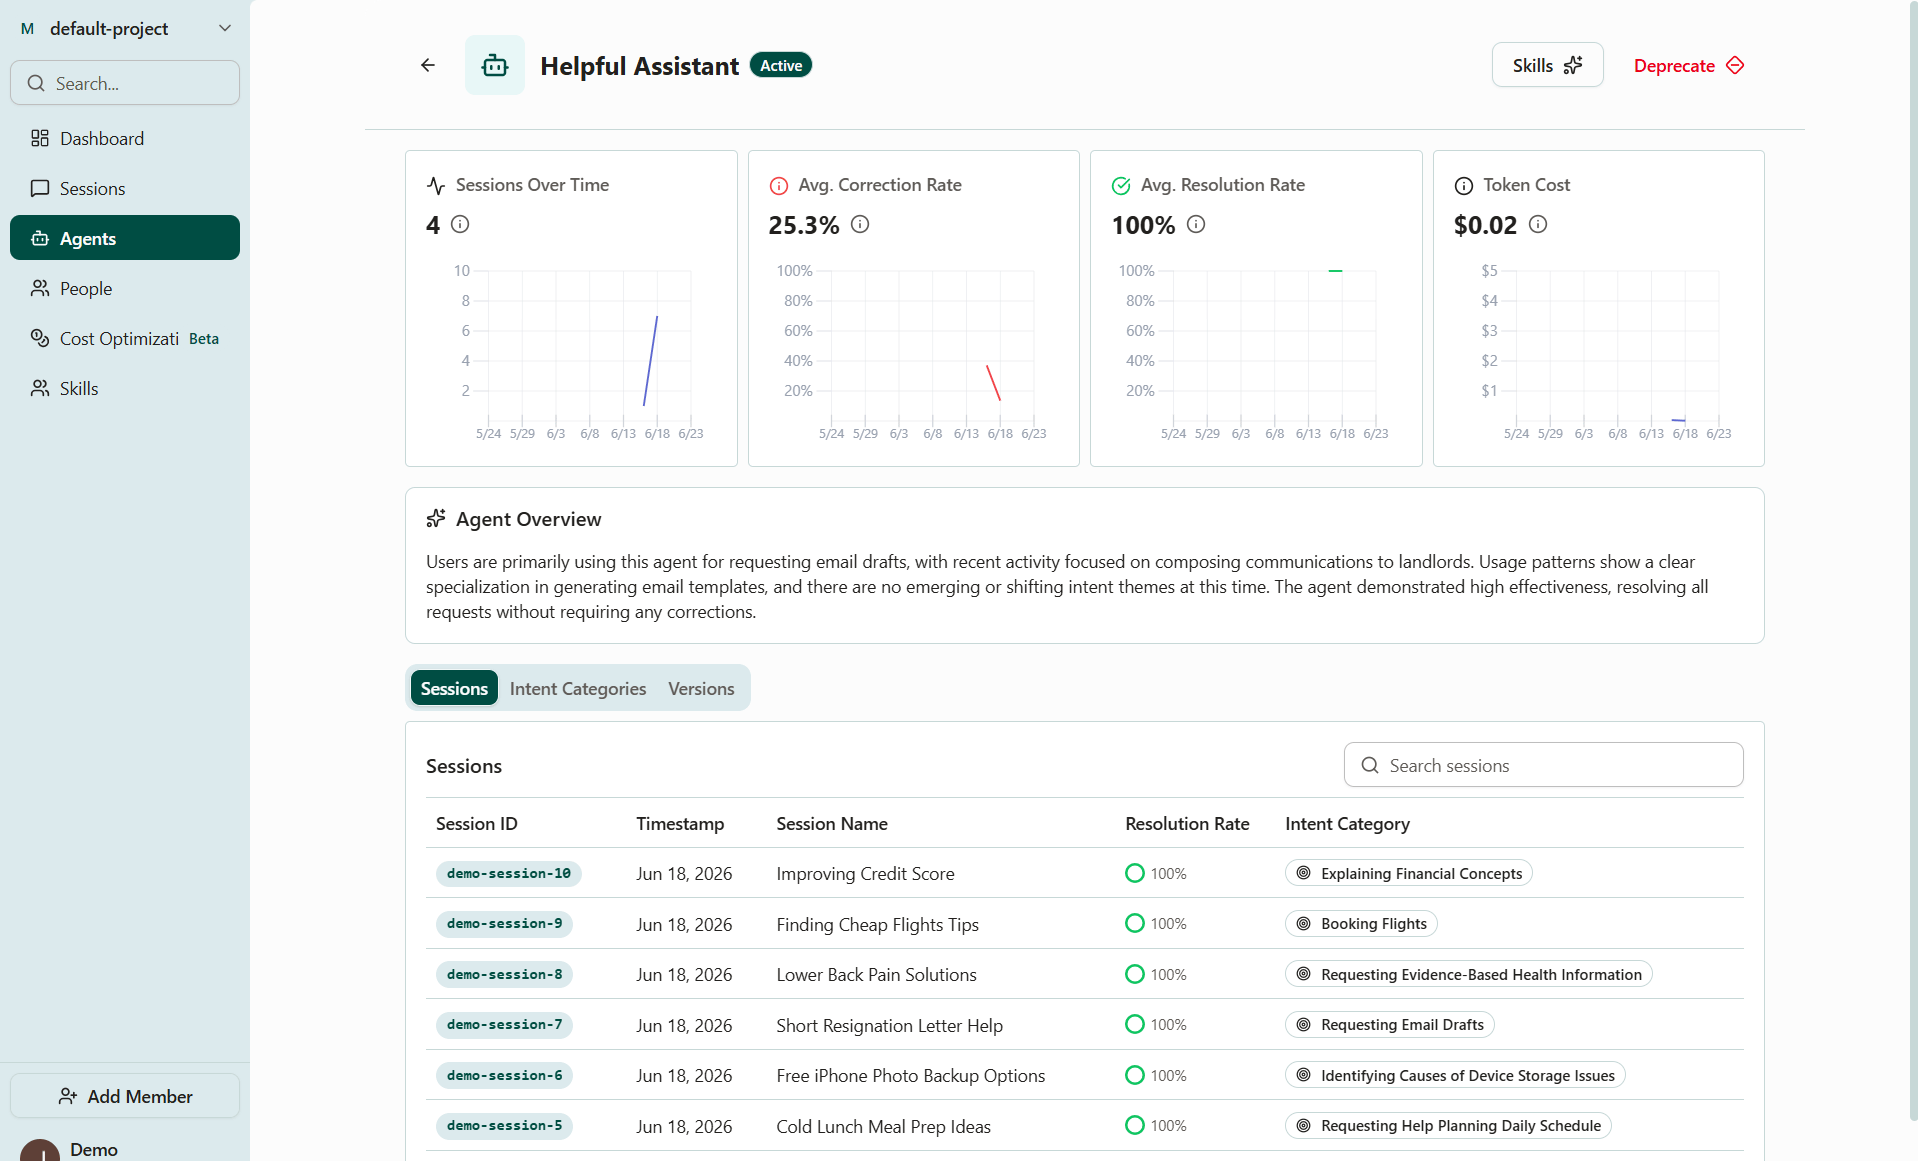The height and width of the screenshot is (1161, 1918).
Task: Open info tooltip beside 100% resolution rate
Action: pos(1196,224)
